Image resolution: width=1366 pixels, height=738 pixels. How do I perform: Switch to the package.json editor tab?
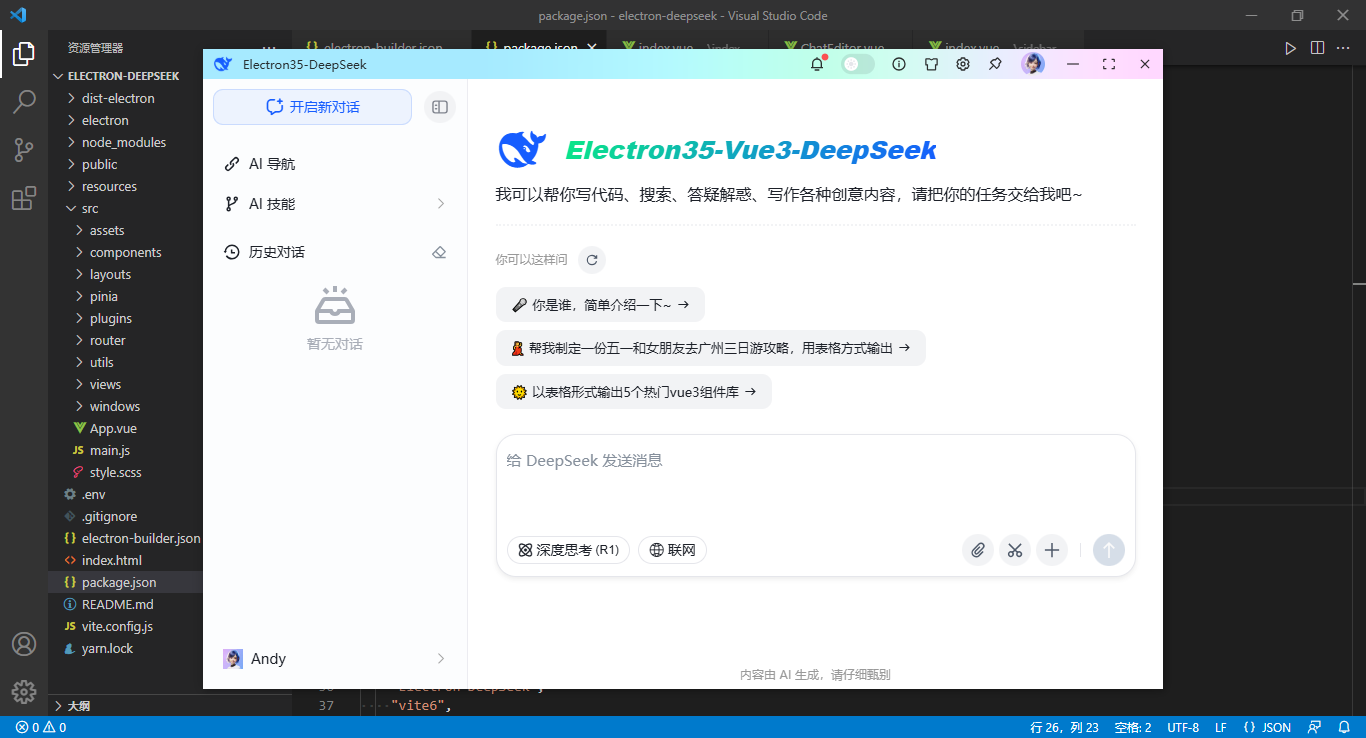[540, 47]
